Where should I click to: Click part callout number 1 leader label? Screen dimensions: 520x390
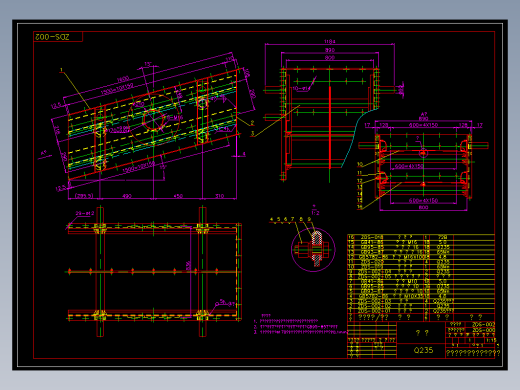61,70
